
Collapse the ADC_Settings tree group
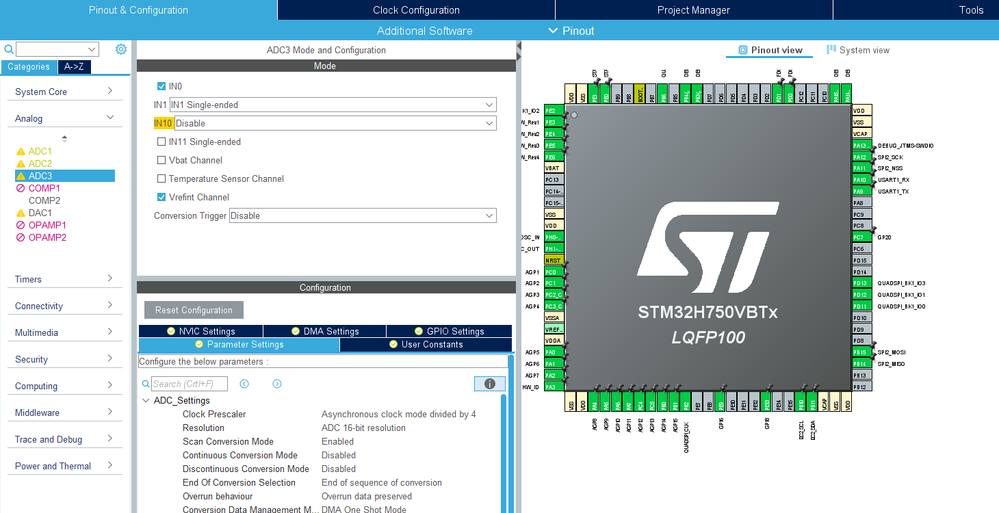[x=146, y=401]
